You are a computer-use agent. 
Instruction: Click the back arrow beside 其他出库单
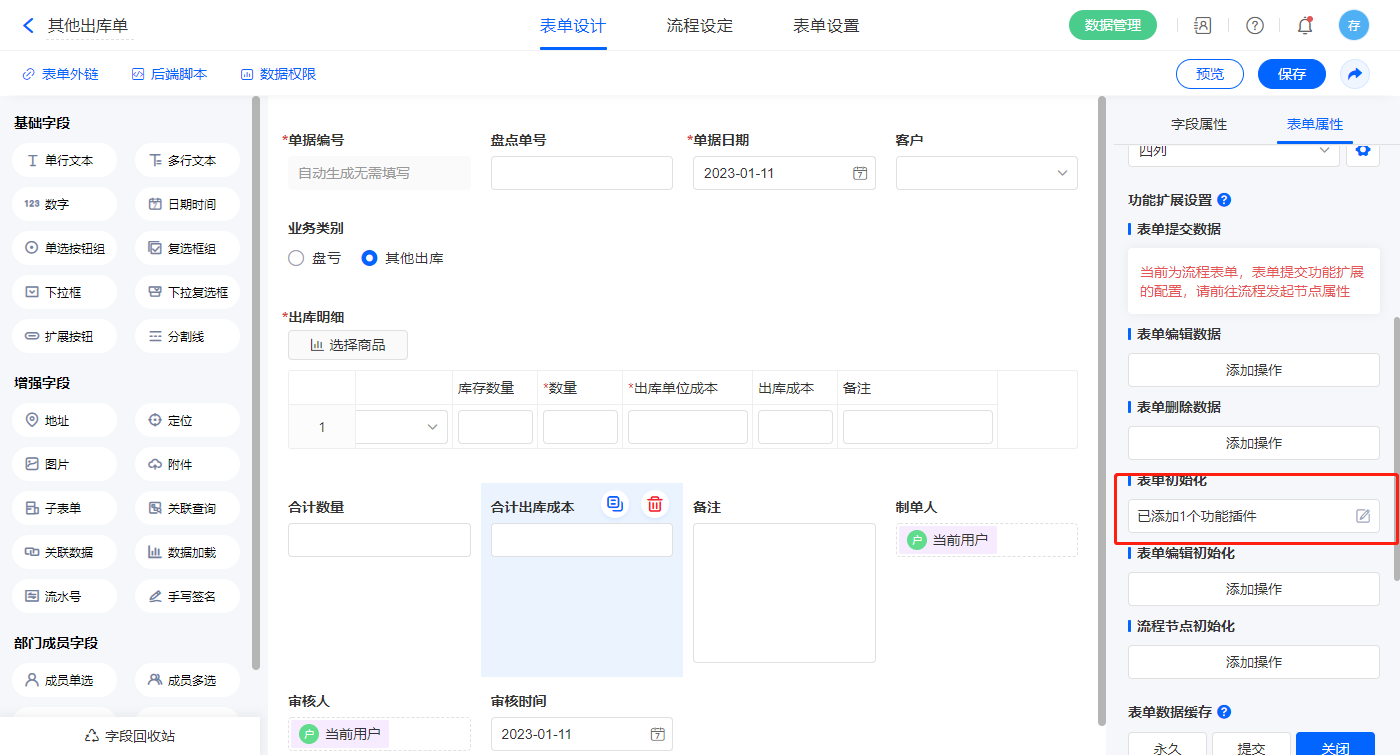point(28,26)
